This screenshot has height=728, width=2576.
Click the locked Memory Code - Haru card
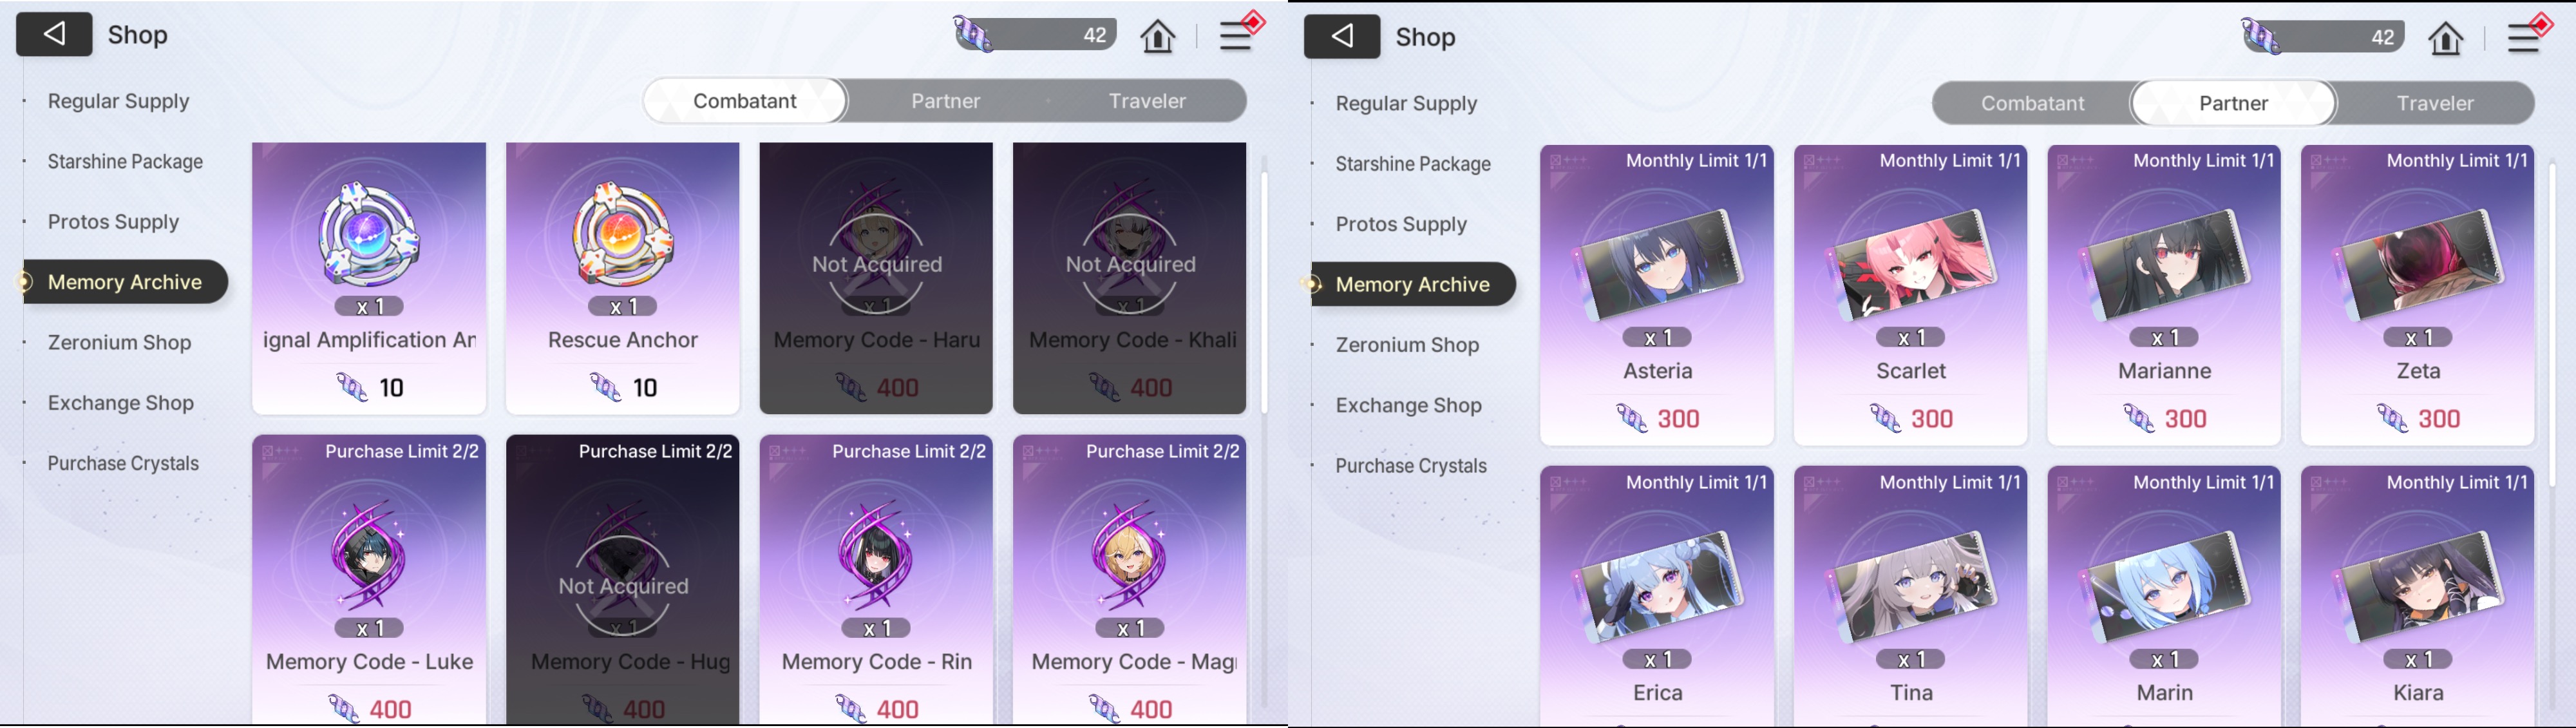point(876,278)
